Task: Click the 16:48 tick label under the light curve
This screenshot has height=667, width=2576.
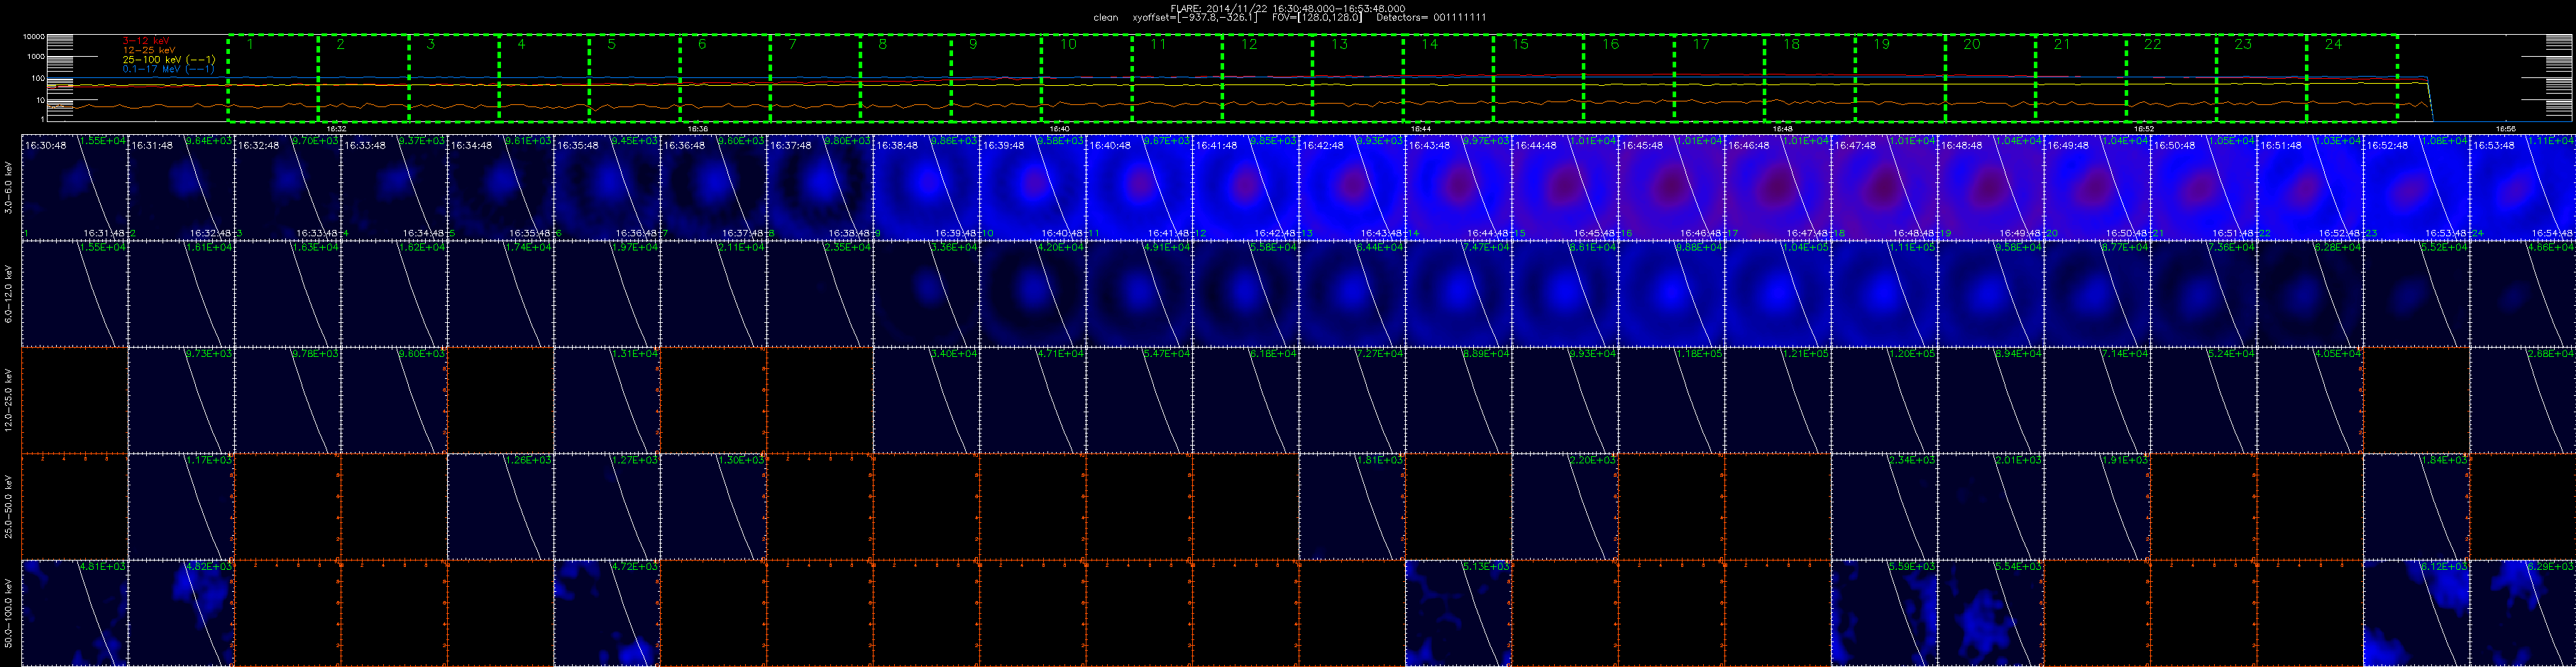Action: (1783, 128)
